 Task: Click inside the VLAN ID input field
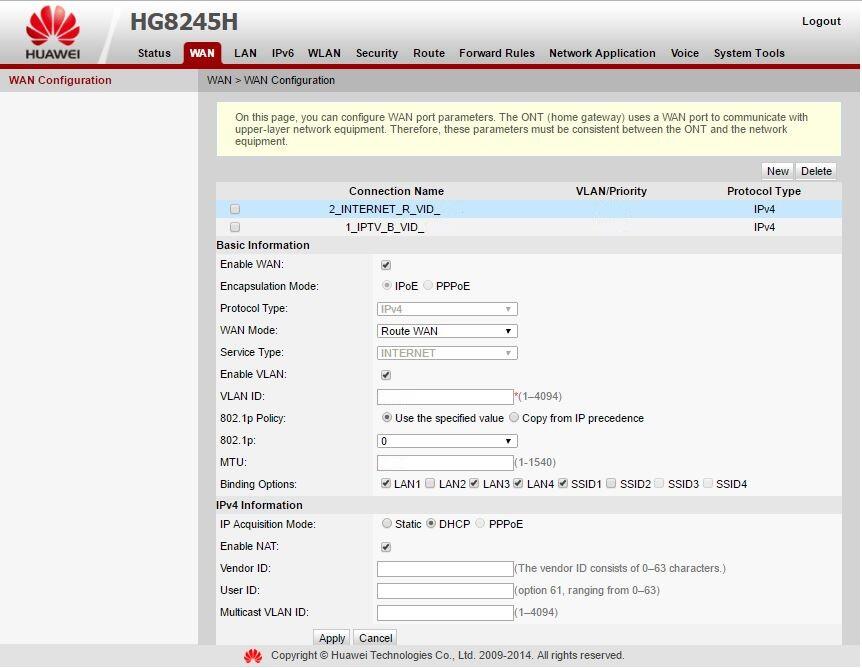(445, 396)
